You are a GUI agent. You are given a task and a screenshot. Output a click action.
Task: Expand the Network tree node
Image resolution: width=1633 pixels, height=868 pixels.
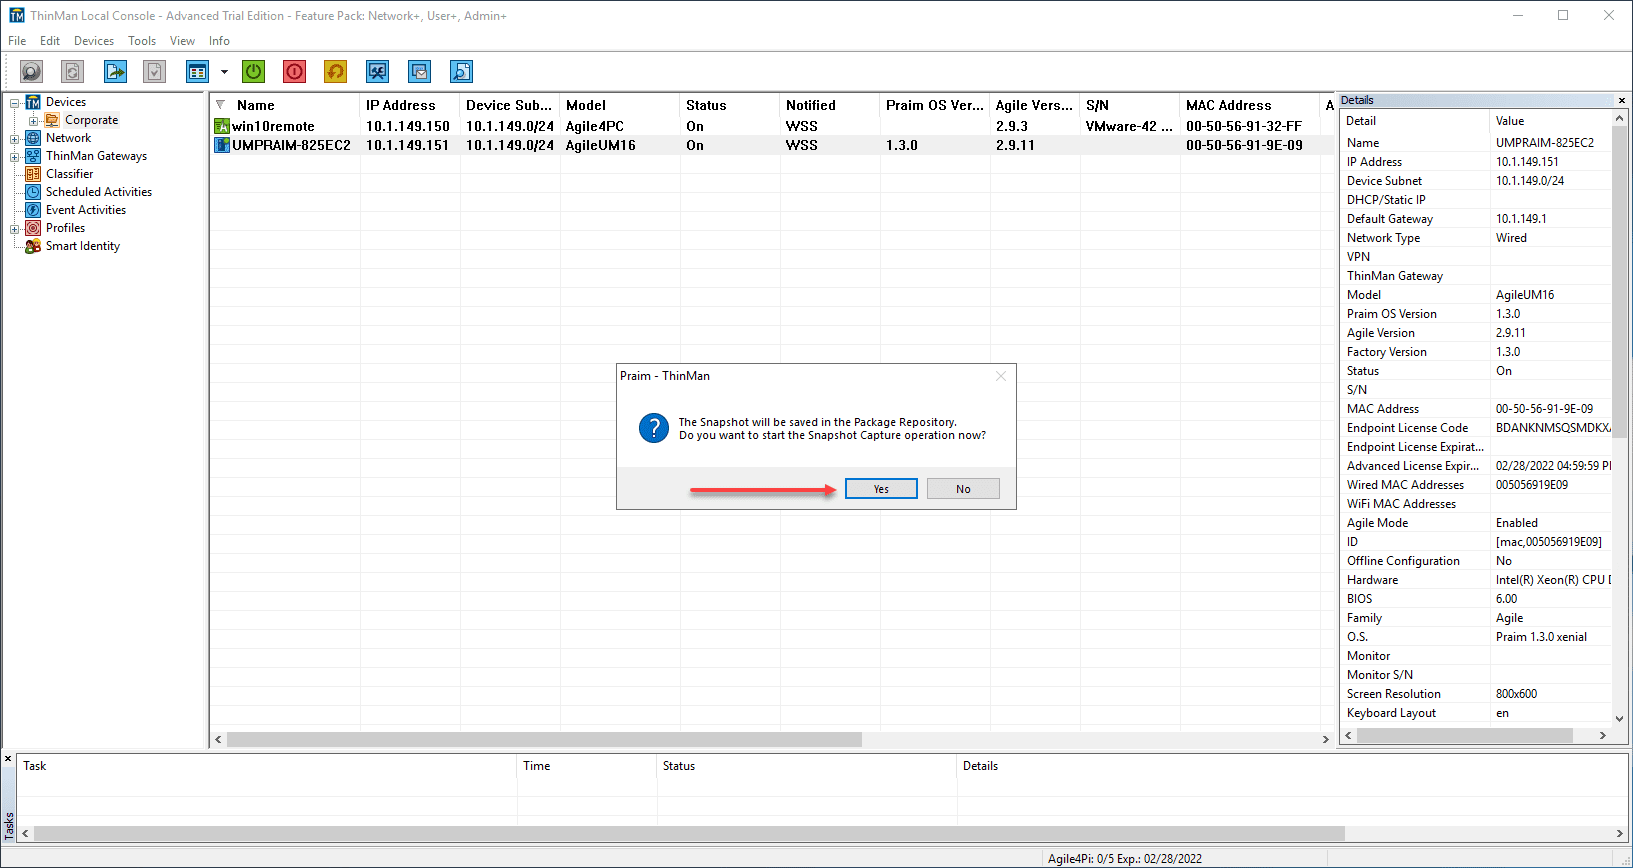15,139
